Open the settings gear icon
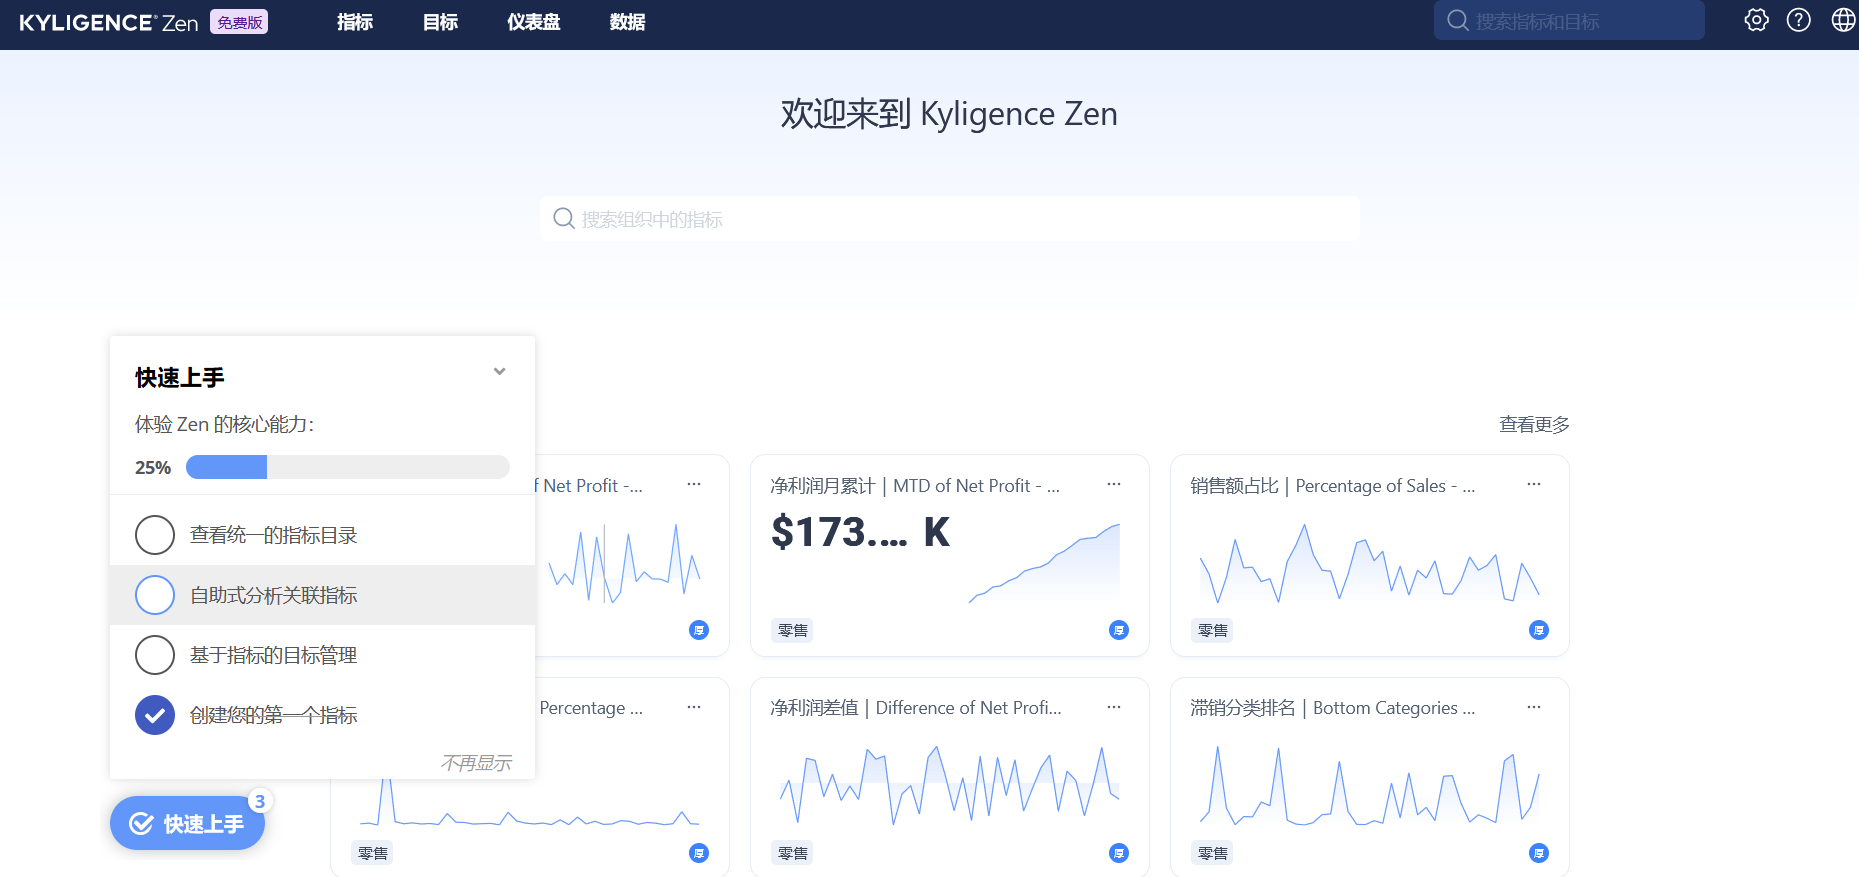Image resolution: width=1859 pixels, height=877 pixels. (x=1756, y=20)
